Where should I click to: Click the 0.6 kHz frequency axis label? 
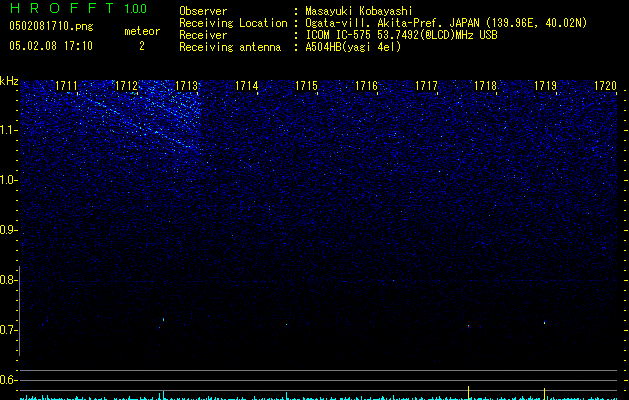[x=8, y=380]
